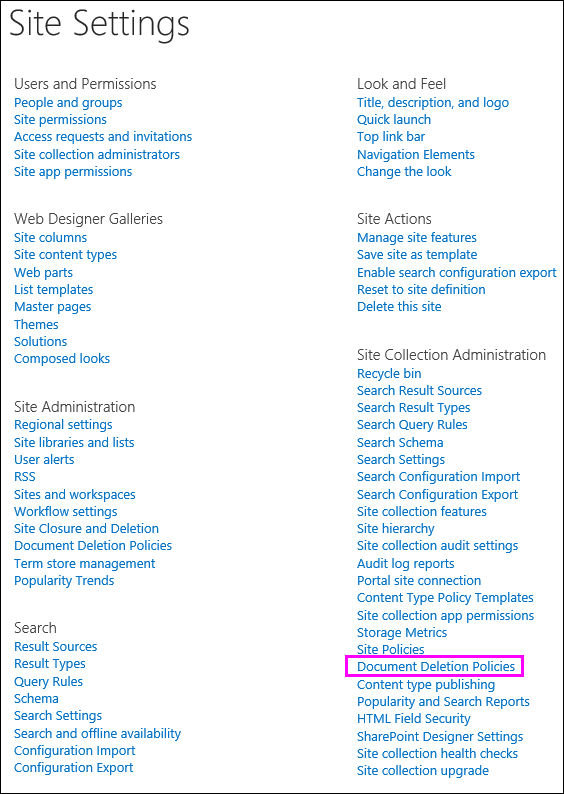The width and height of the screenshot is (564, 794).
Task: Open Top link bar settings
Action: point(391,137)
